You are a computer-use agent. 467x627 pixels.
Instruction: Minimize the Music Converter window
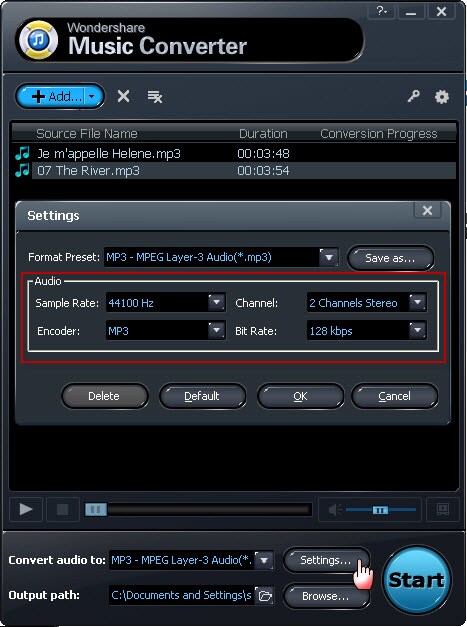[411, 11]
